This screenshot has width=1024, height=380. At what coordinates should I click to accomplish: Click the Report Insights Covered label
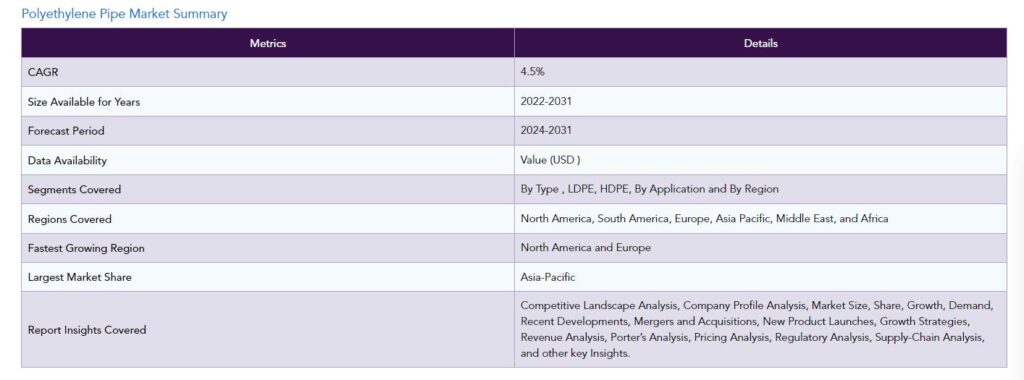click(x=87, y=330)
